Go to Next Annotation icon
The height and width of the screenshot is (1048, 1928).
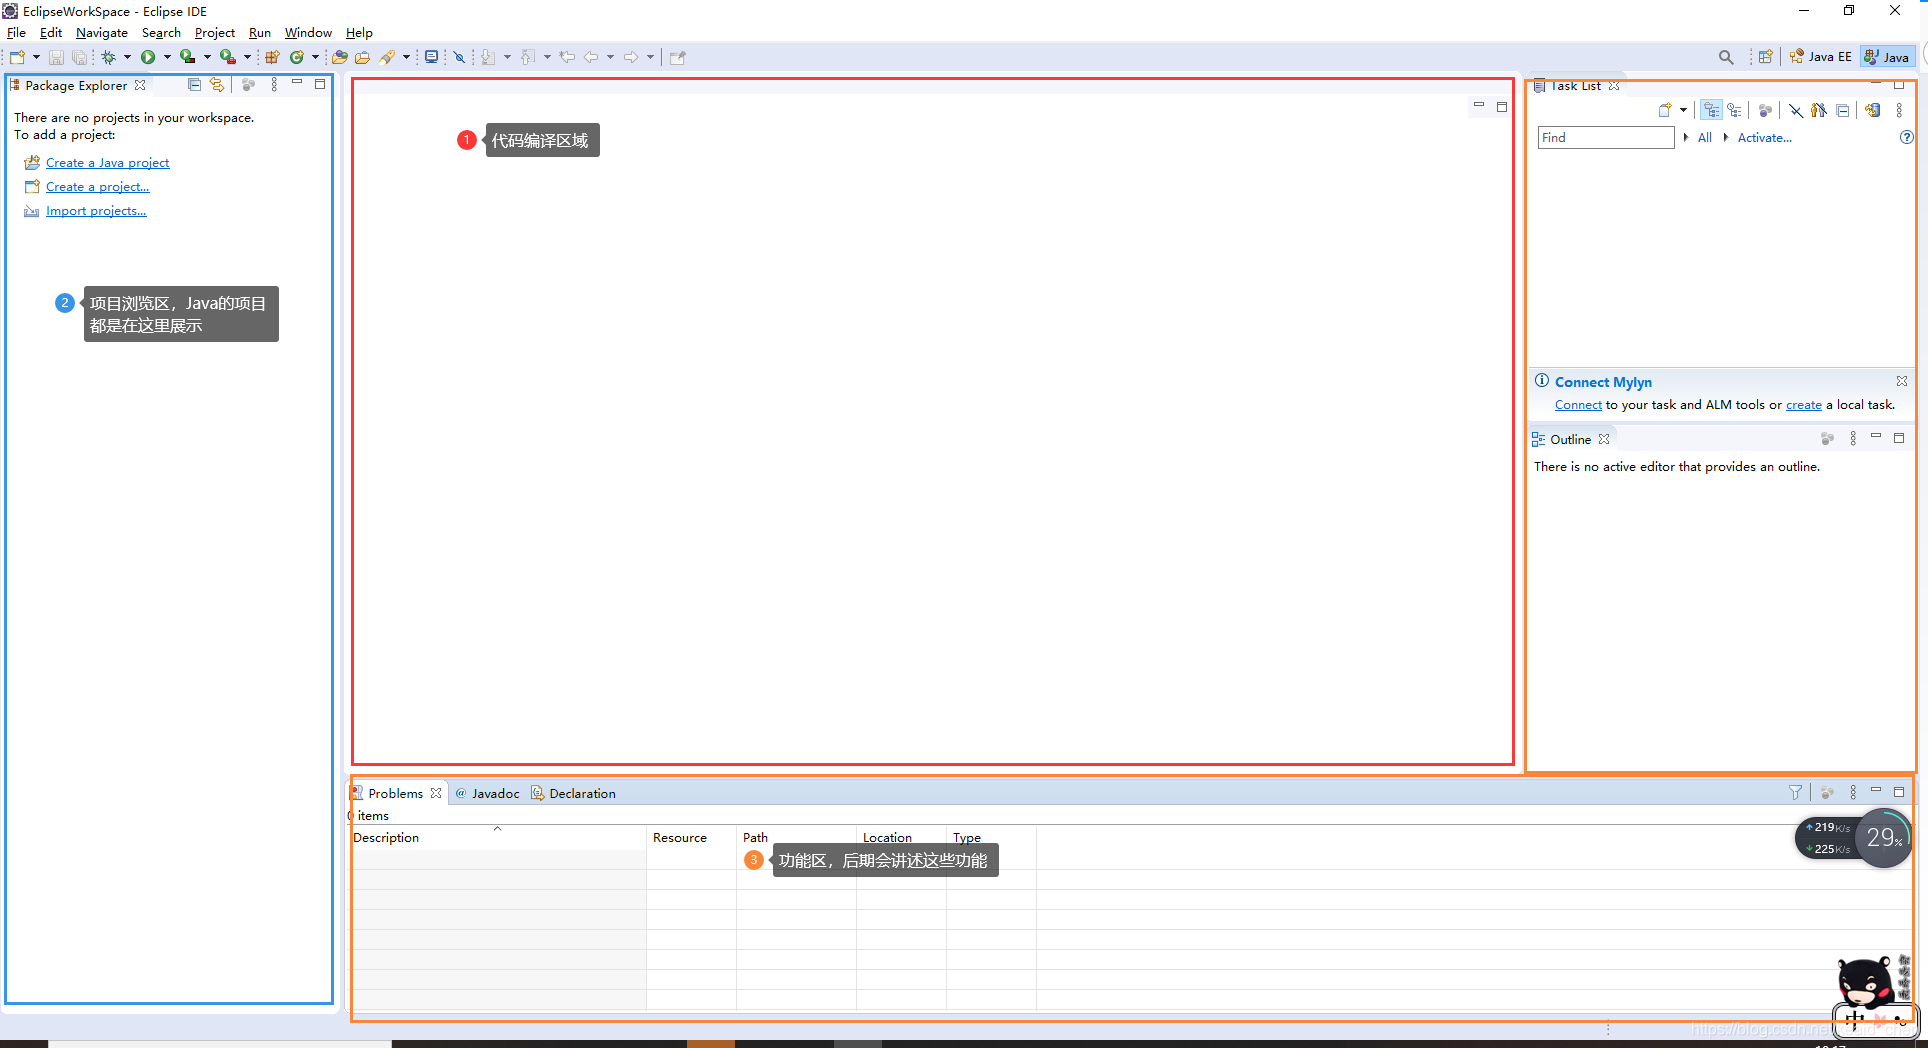[488, 57]
